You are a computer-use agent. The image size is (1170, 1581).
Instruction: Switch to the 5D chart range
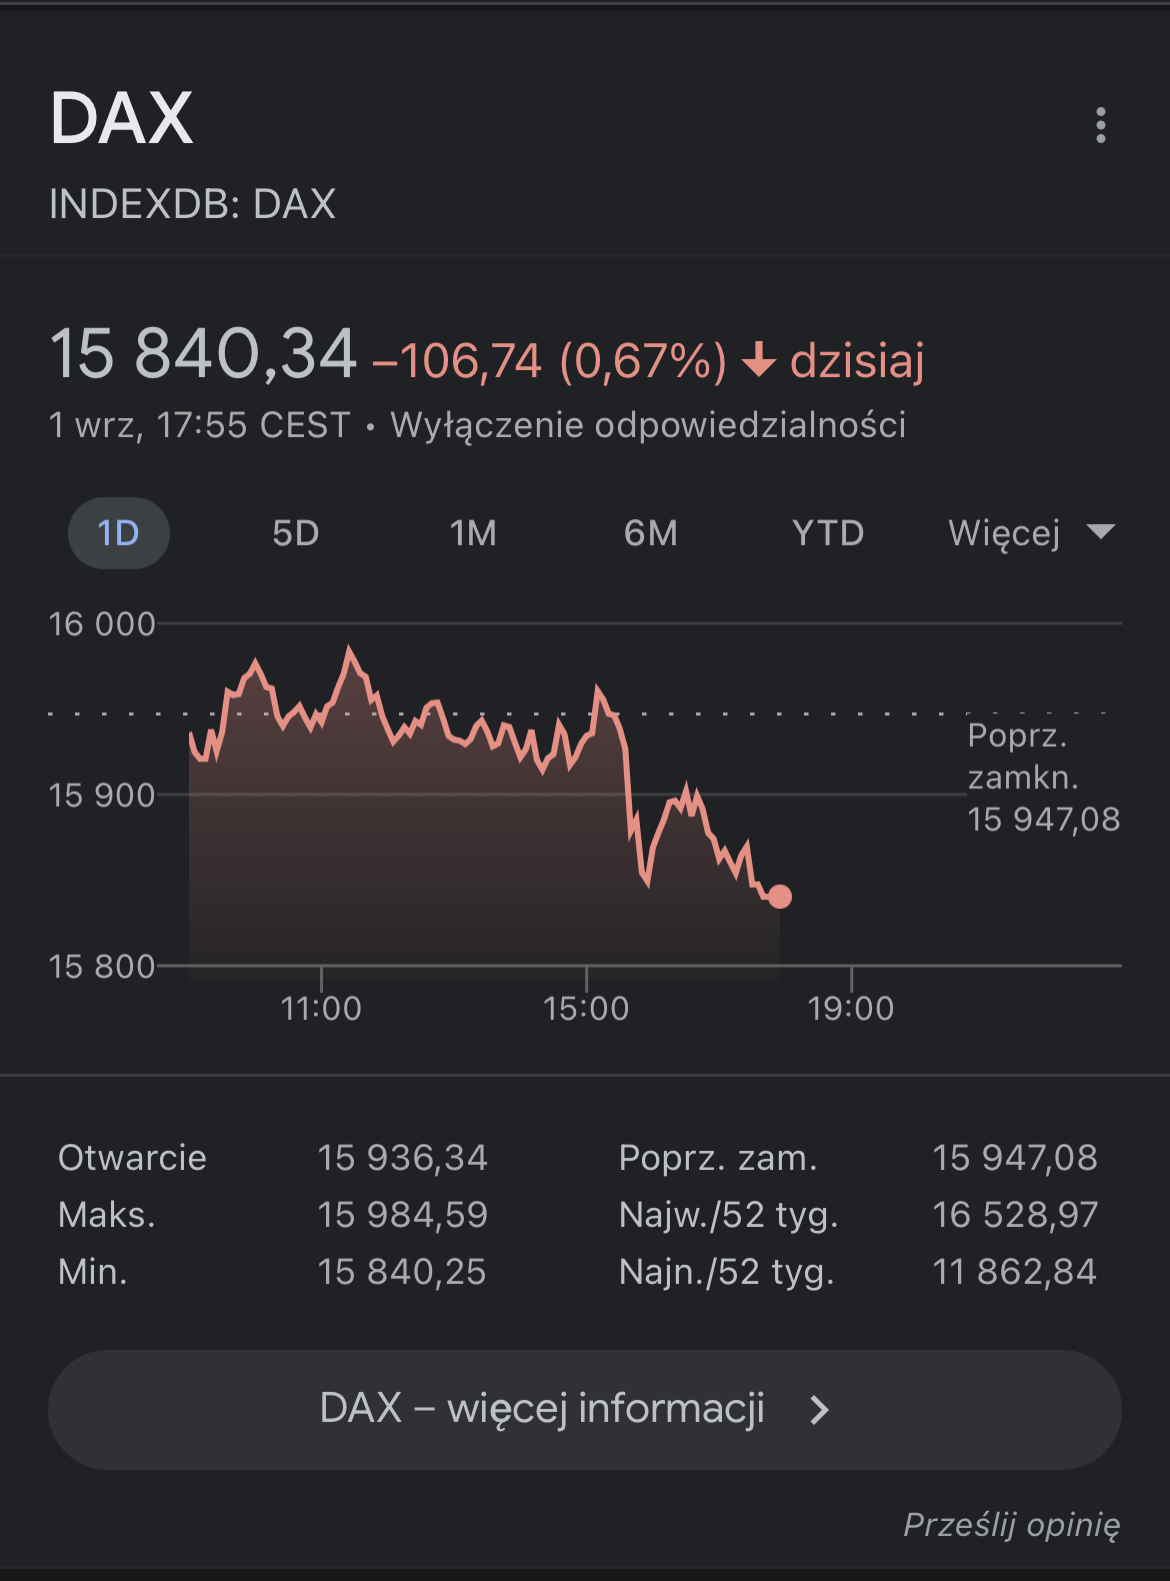click(296, 533)
